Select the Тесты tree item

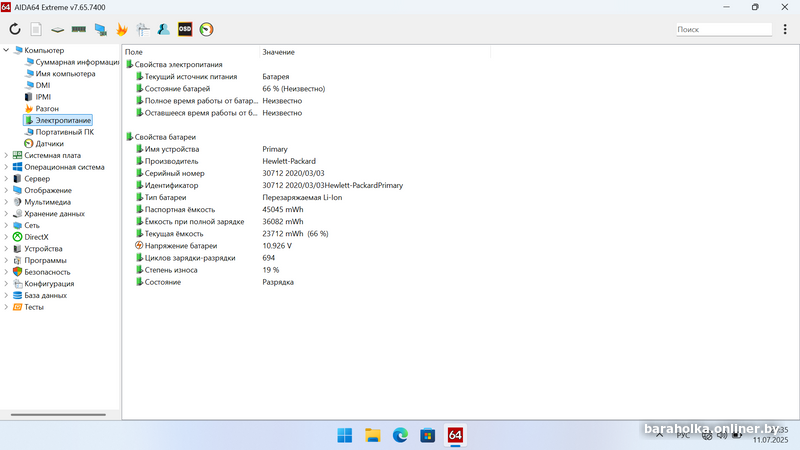(x=29, y=307)
